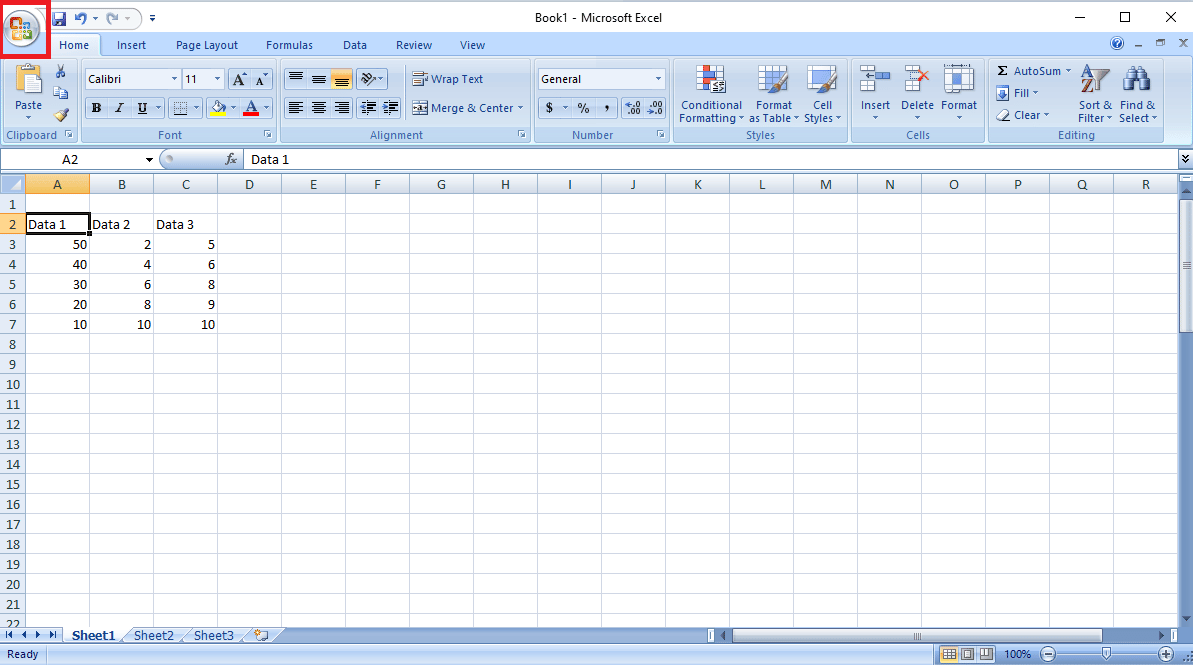Click the Insert Function fx icon
Screen dimensions: 1193x665
click(231, 159)
